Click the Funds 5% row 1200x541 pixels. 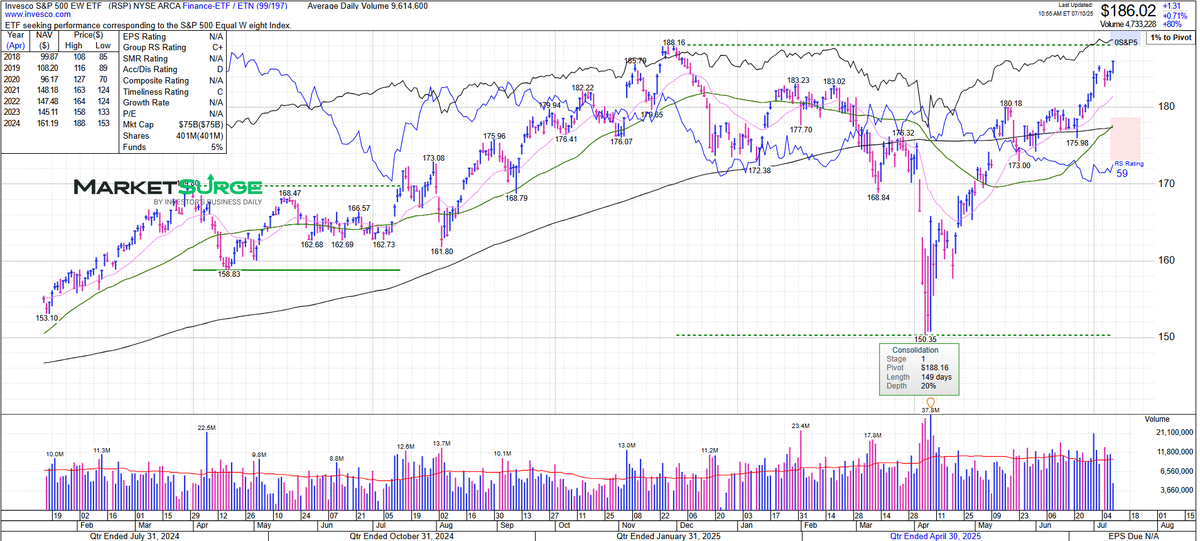coord(171,147)
